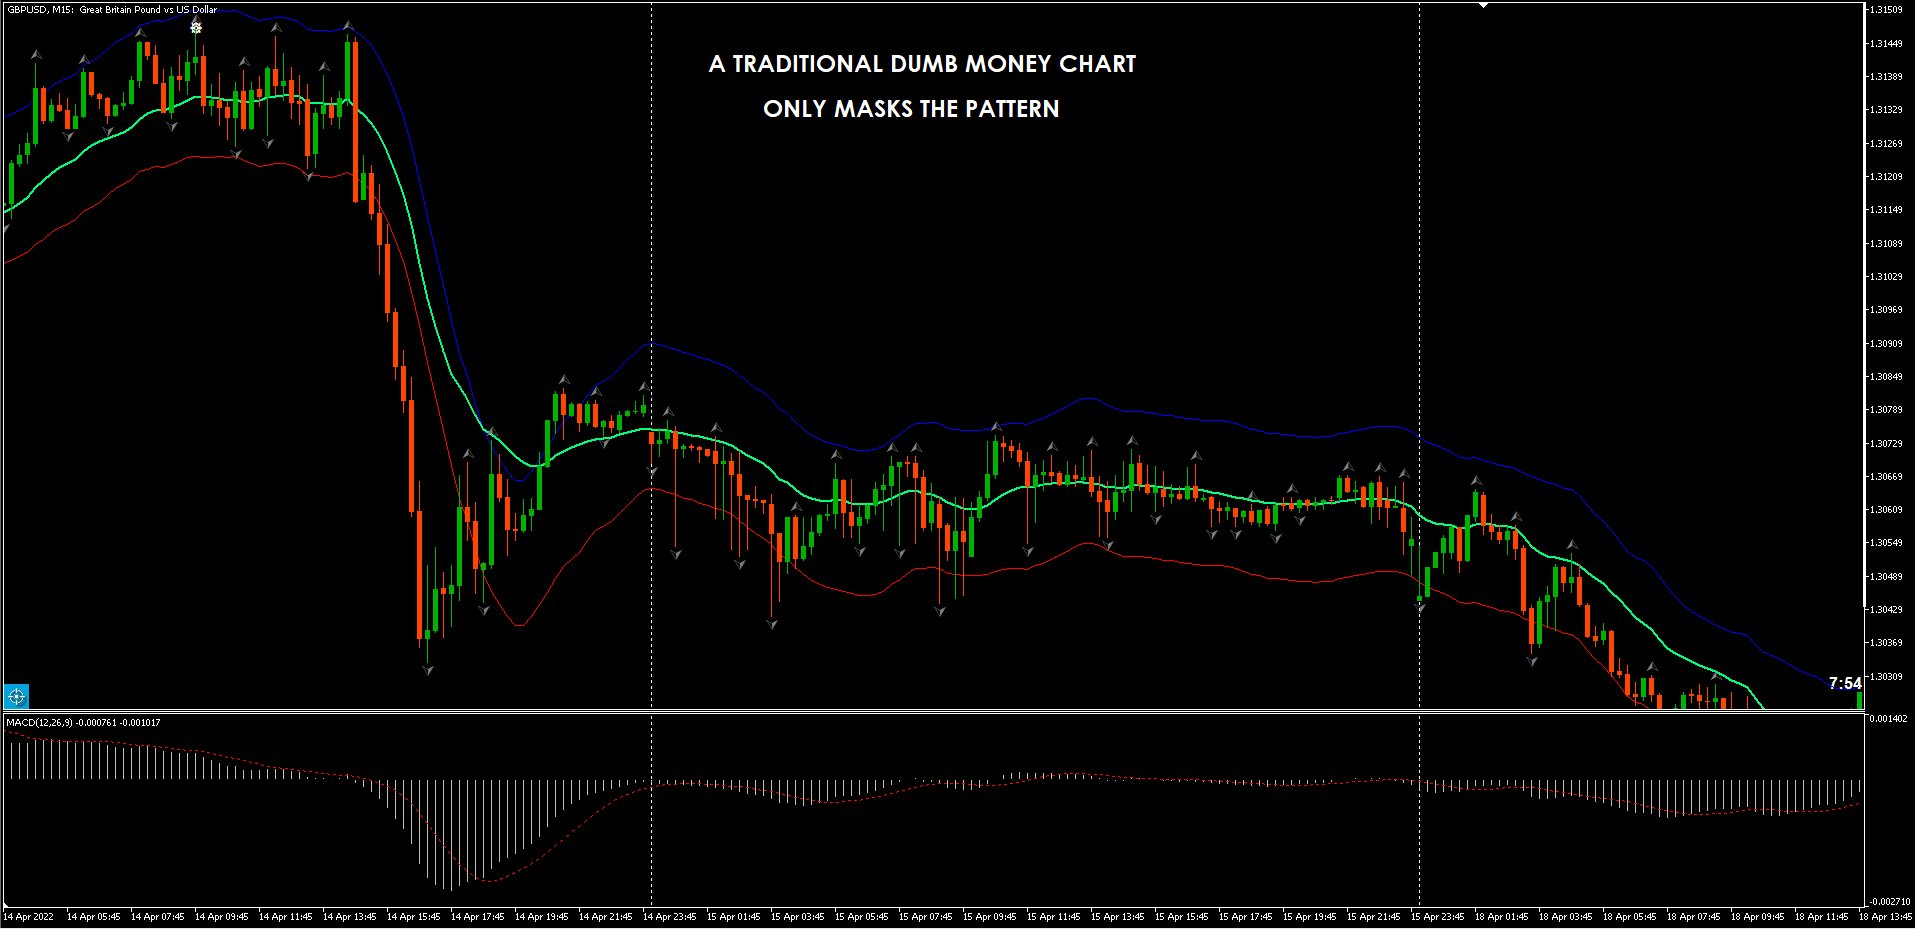Image resolution: width=1915 pixels, height=930 pixels.
Task: Click the 14 Apr 2022 date label
Action: point(29,916)
